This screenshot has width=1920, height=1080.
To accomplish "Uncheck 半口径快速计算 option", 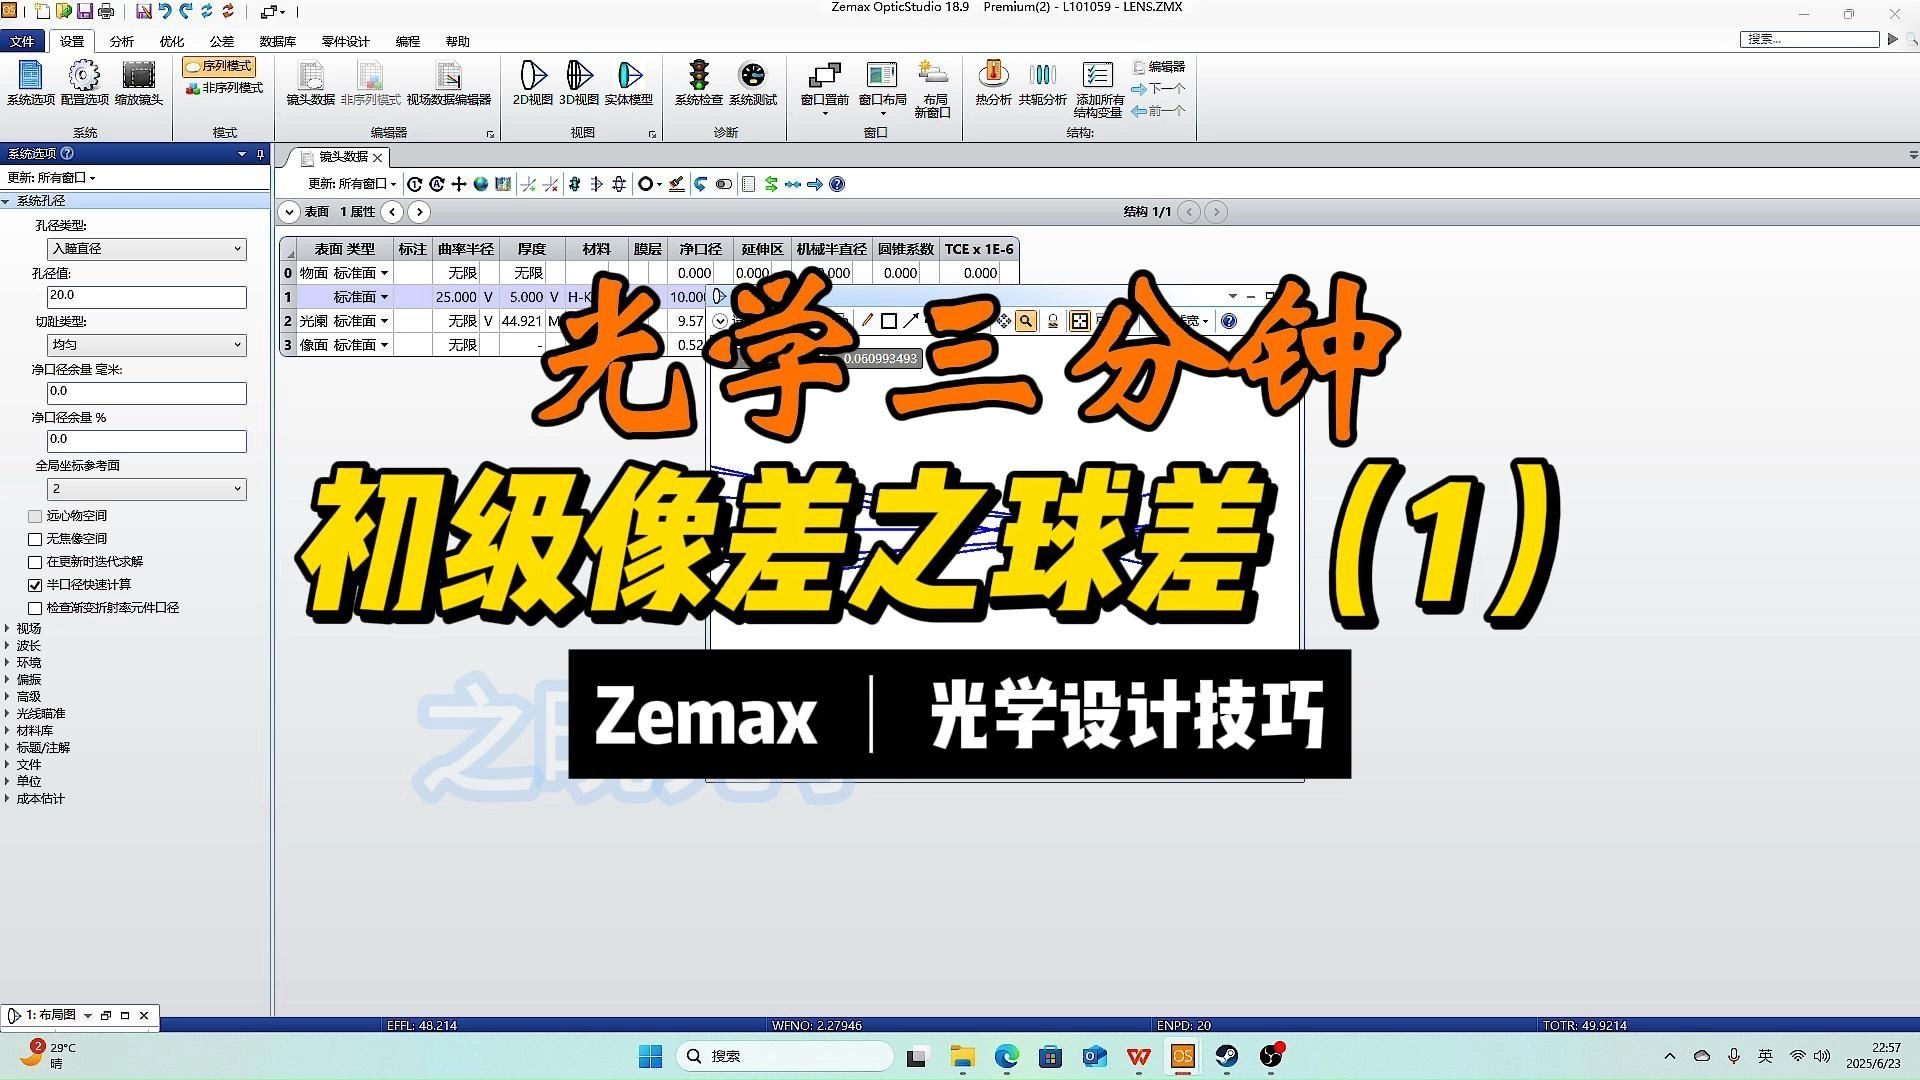I will (x=35, y=585).
